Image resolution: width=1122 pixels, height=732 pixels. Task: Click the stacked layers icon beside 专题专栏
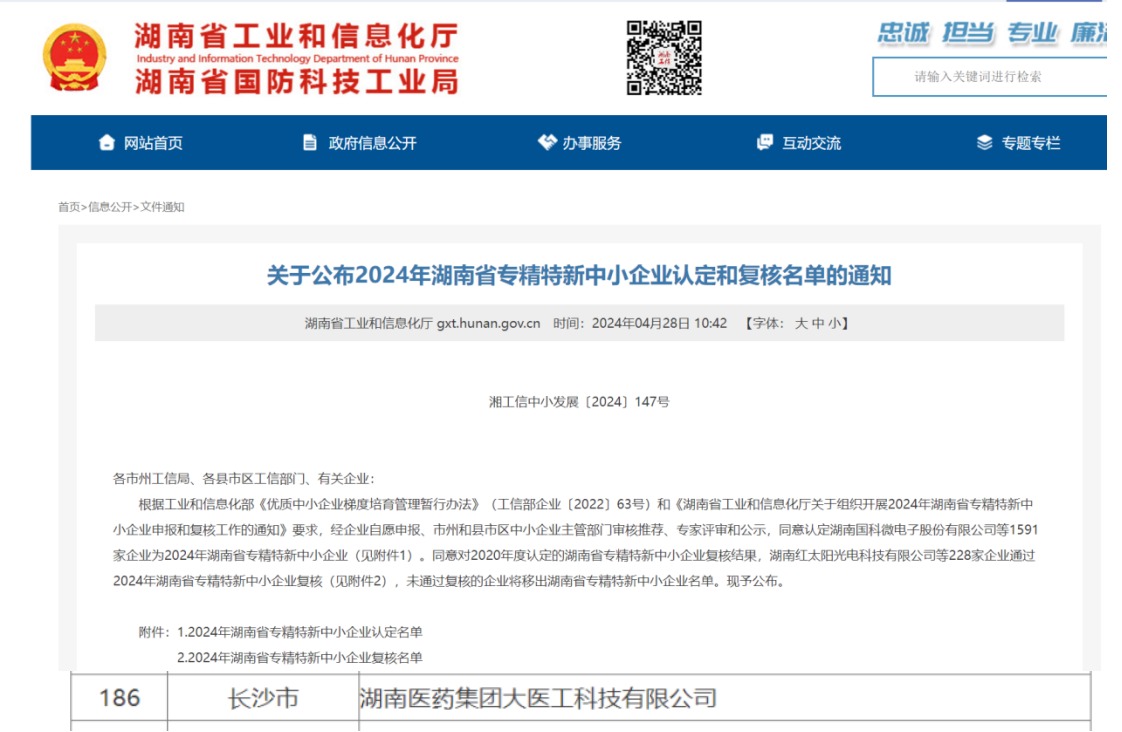click(984, 143)
